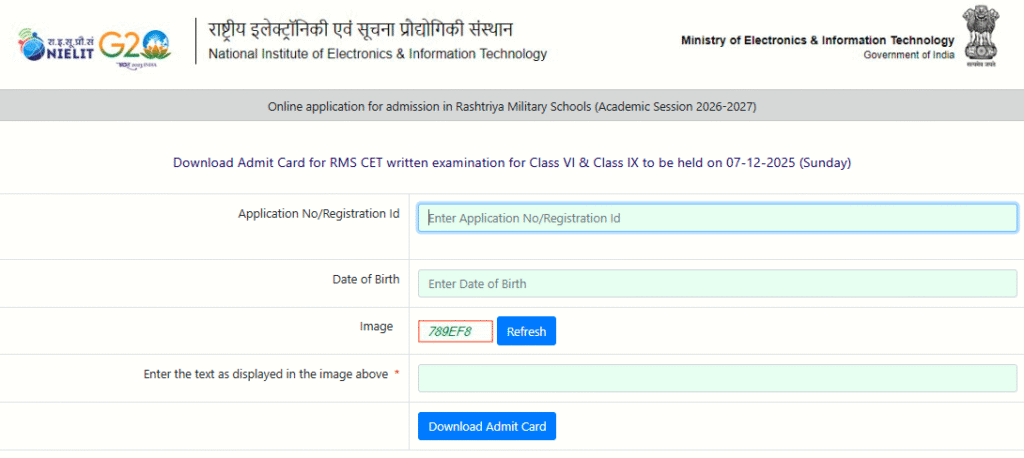Click the captcha text entry field
Viewport: 1024px width, 458px height.
pos(717,378)
